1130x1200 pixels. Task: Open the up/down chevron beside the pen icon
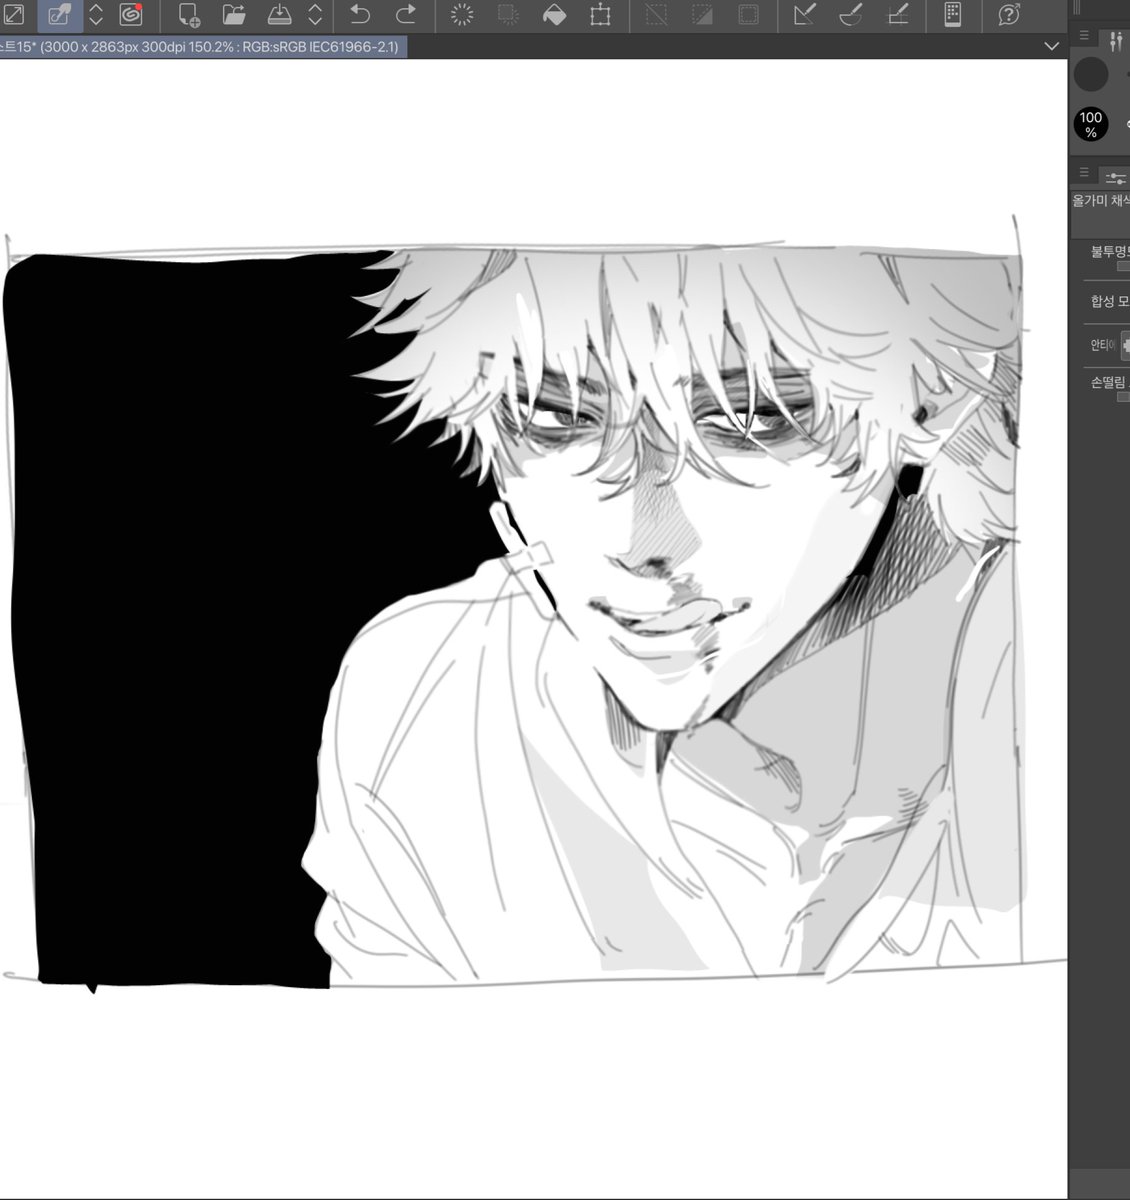pos(96,15)
